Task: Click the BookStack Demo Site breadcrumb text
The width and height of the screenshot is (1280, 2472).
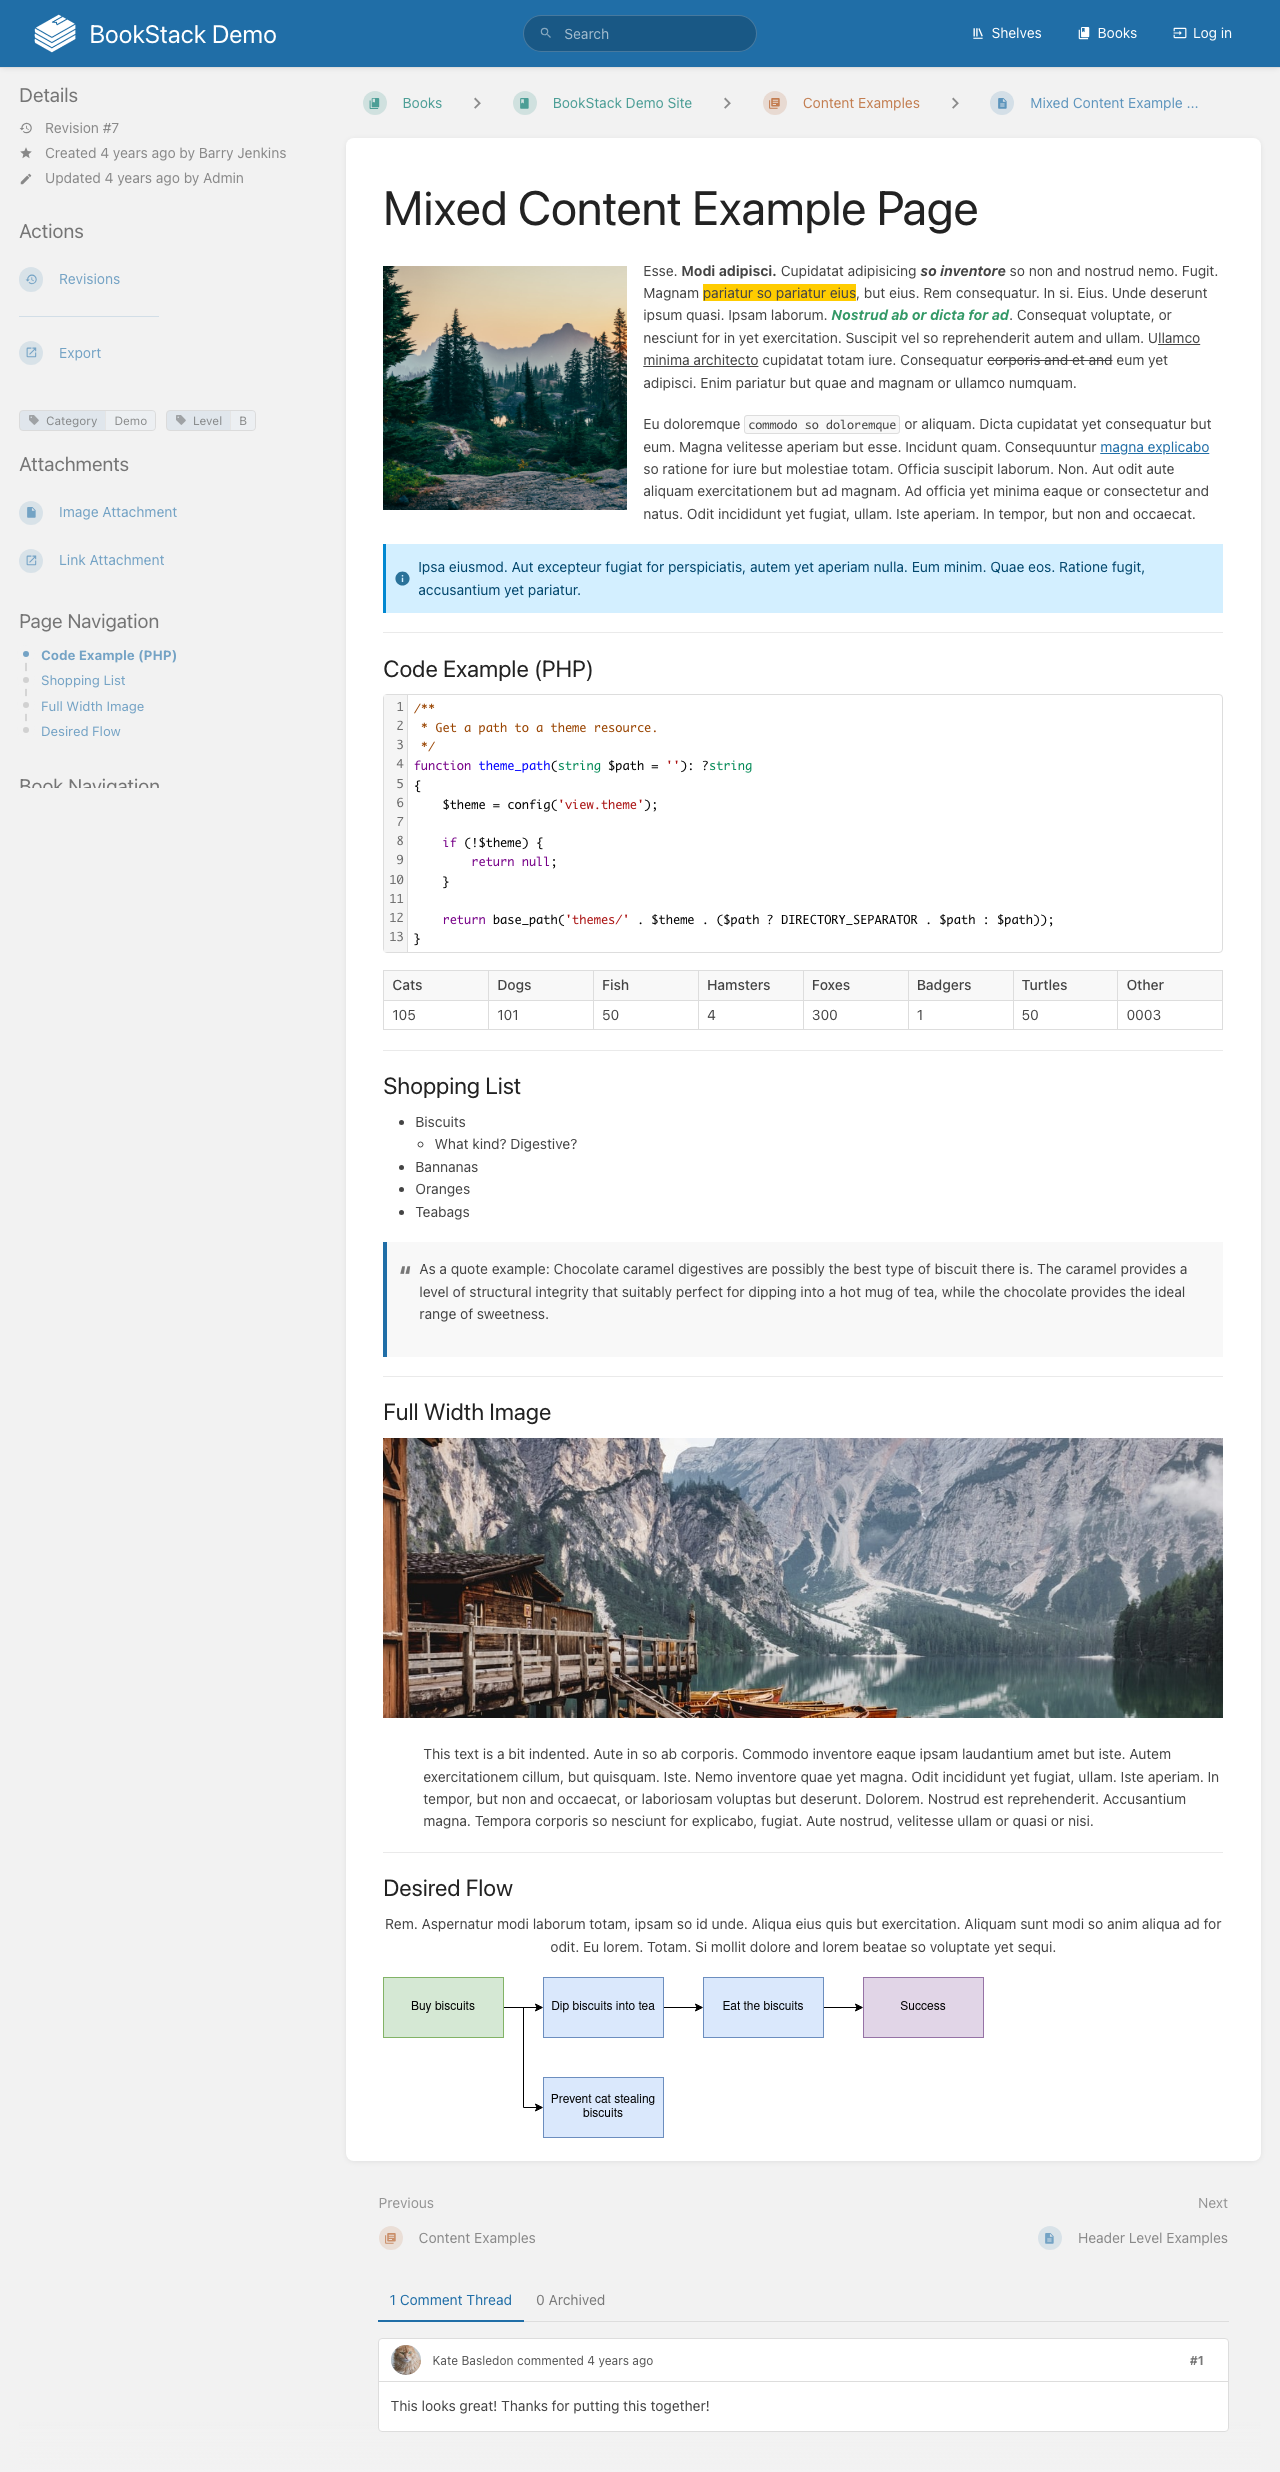Action: tap(622, 103)
